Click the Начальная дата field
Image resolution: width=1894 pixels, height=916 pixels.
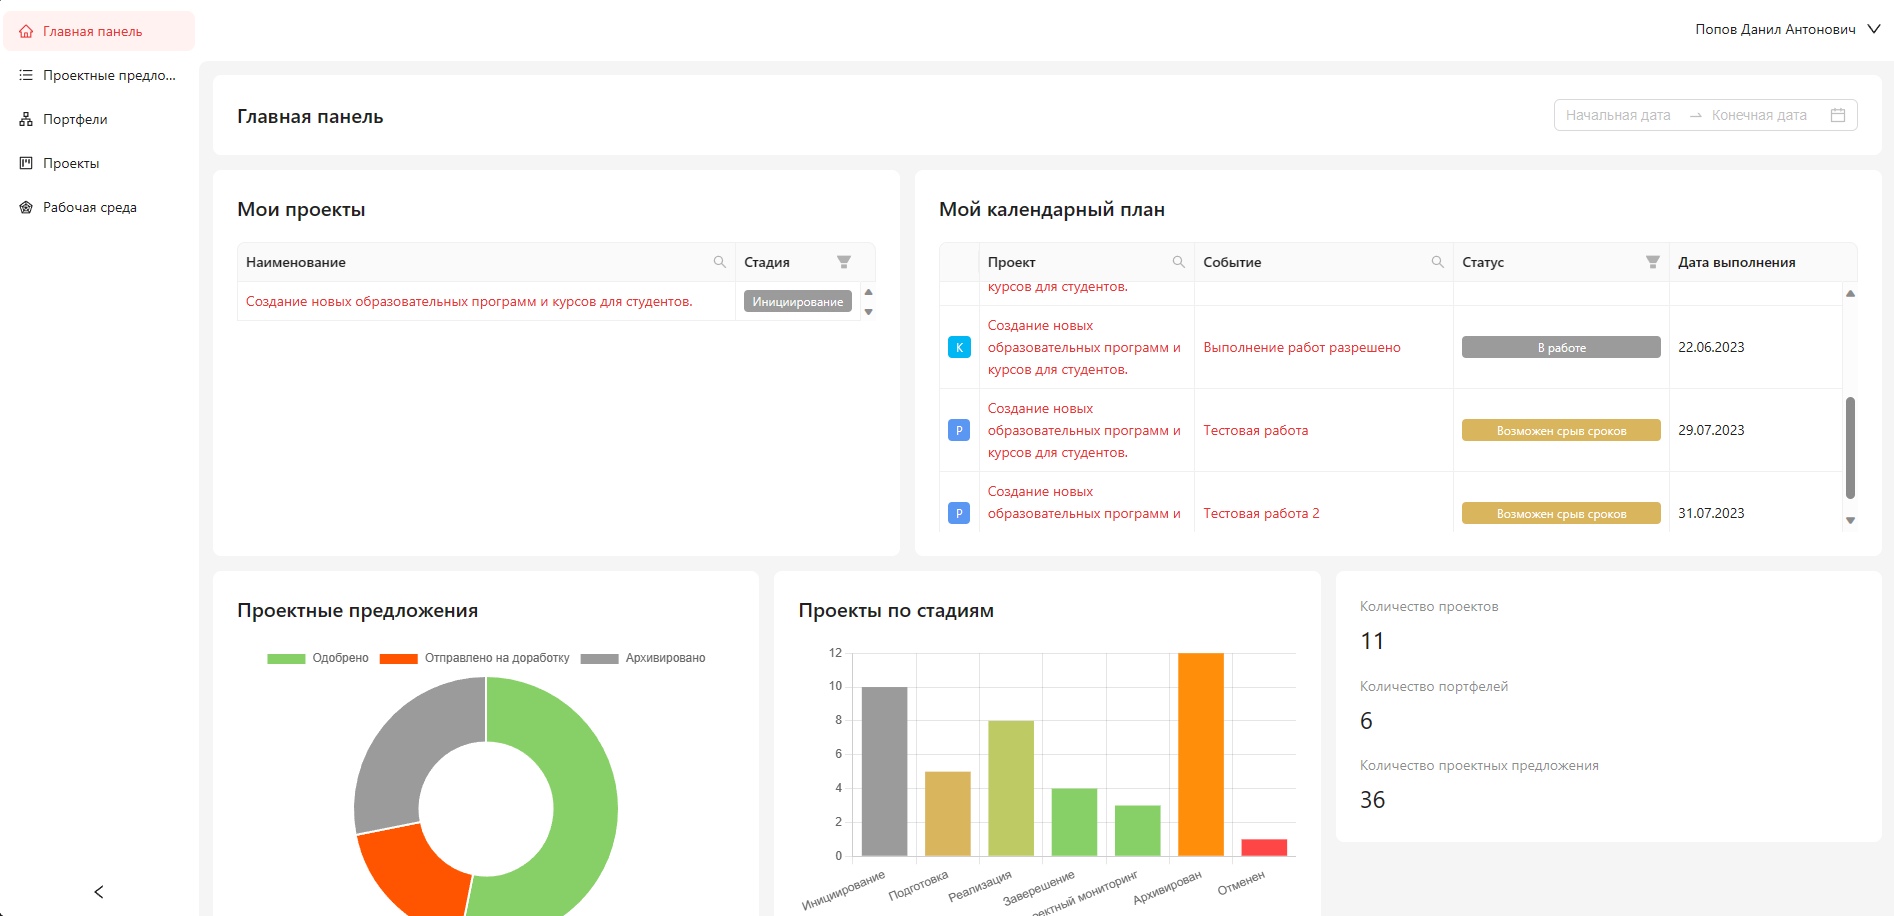tap(1618, 115)
